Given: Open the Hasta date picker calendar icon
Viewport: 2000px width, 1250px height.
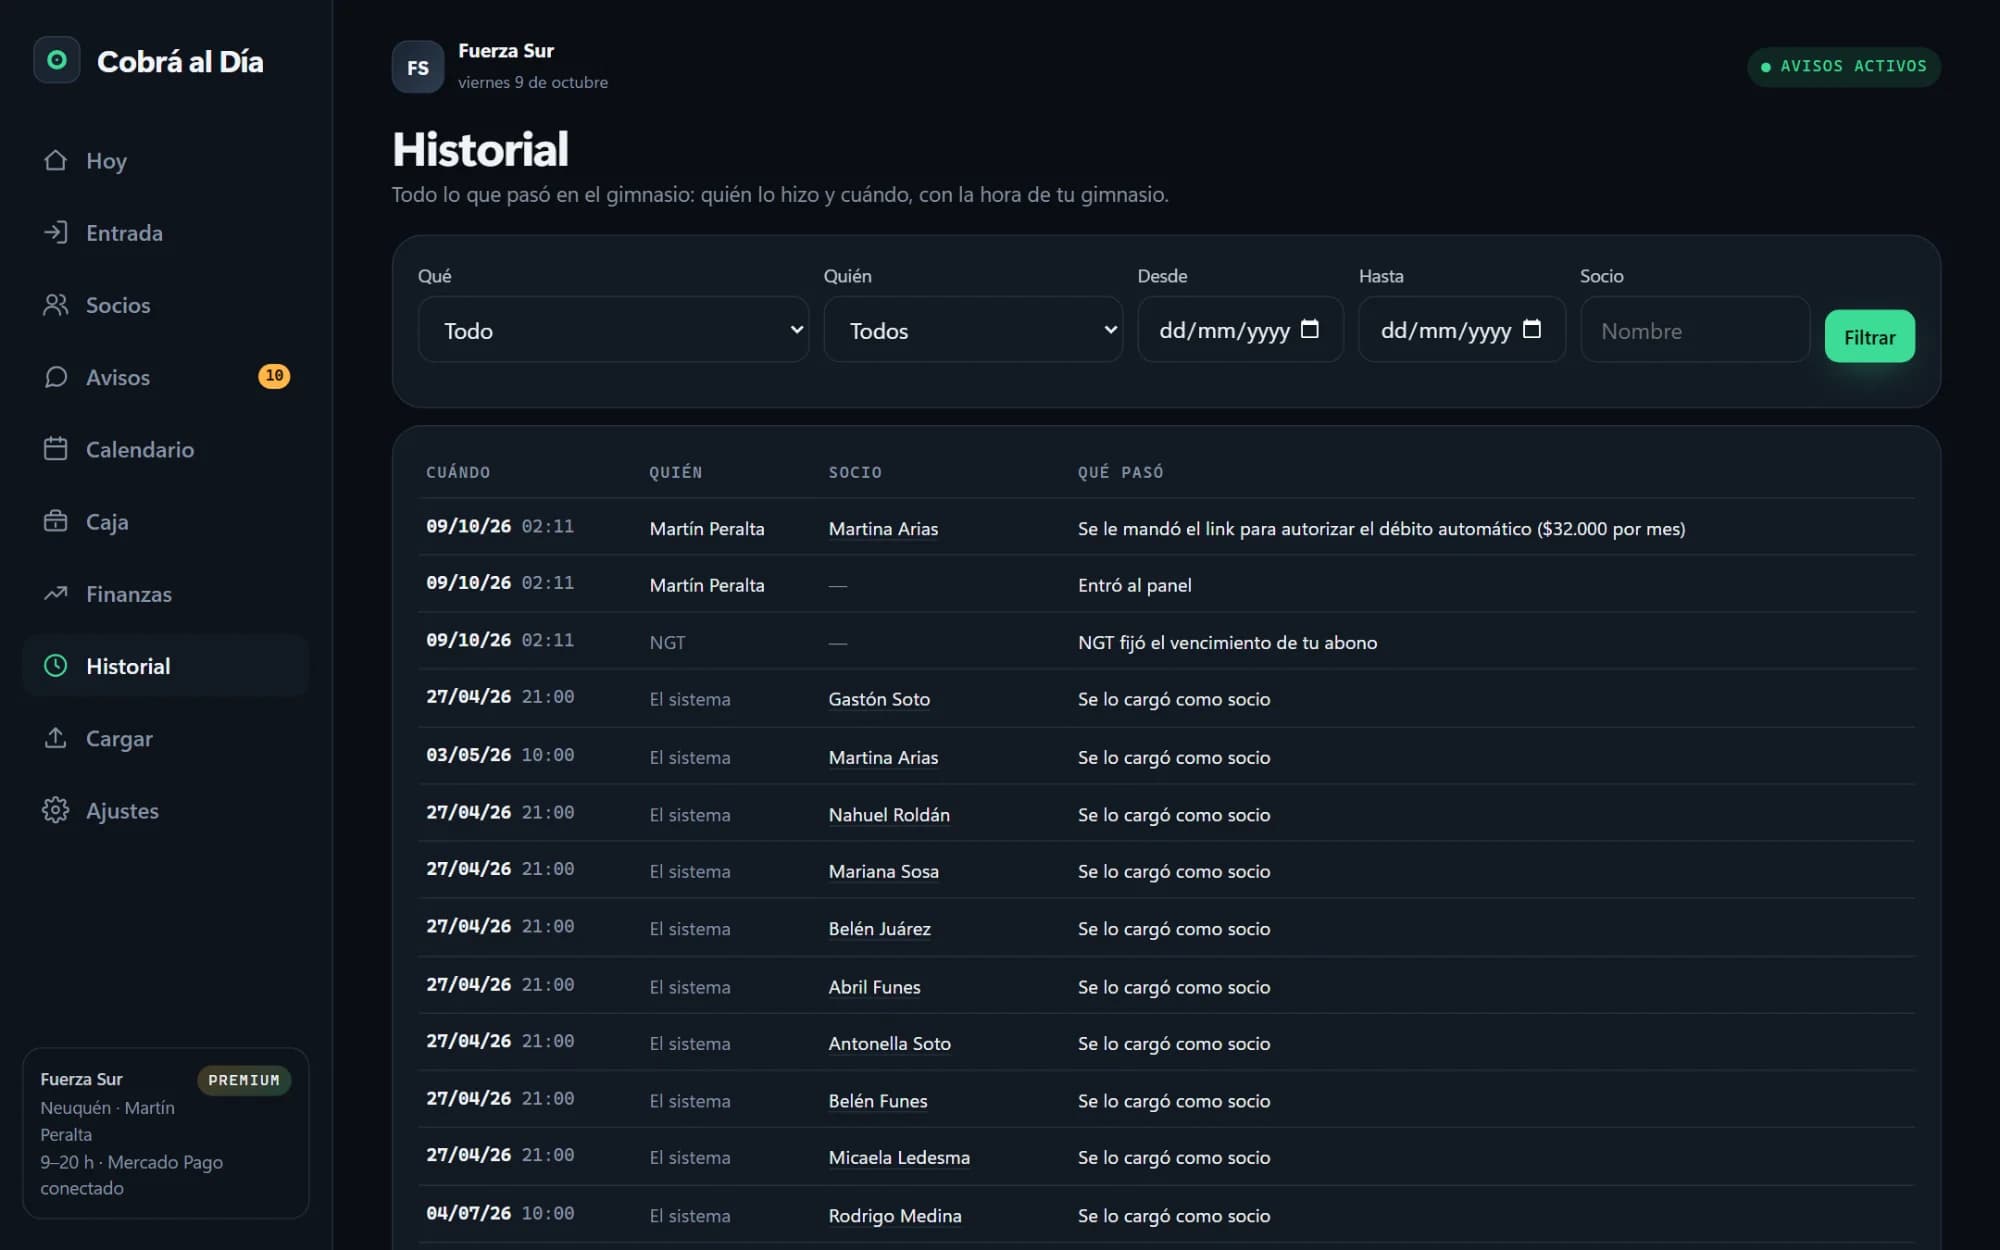Looking at the screenshot, I should point(1531,329).
